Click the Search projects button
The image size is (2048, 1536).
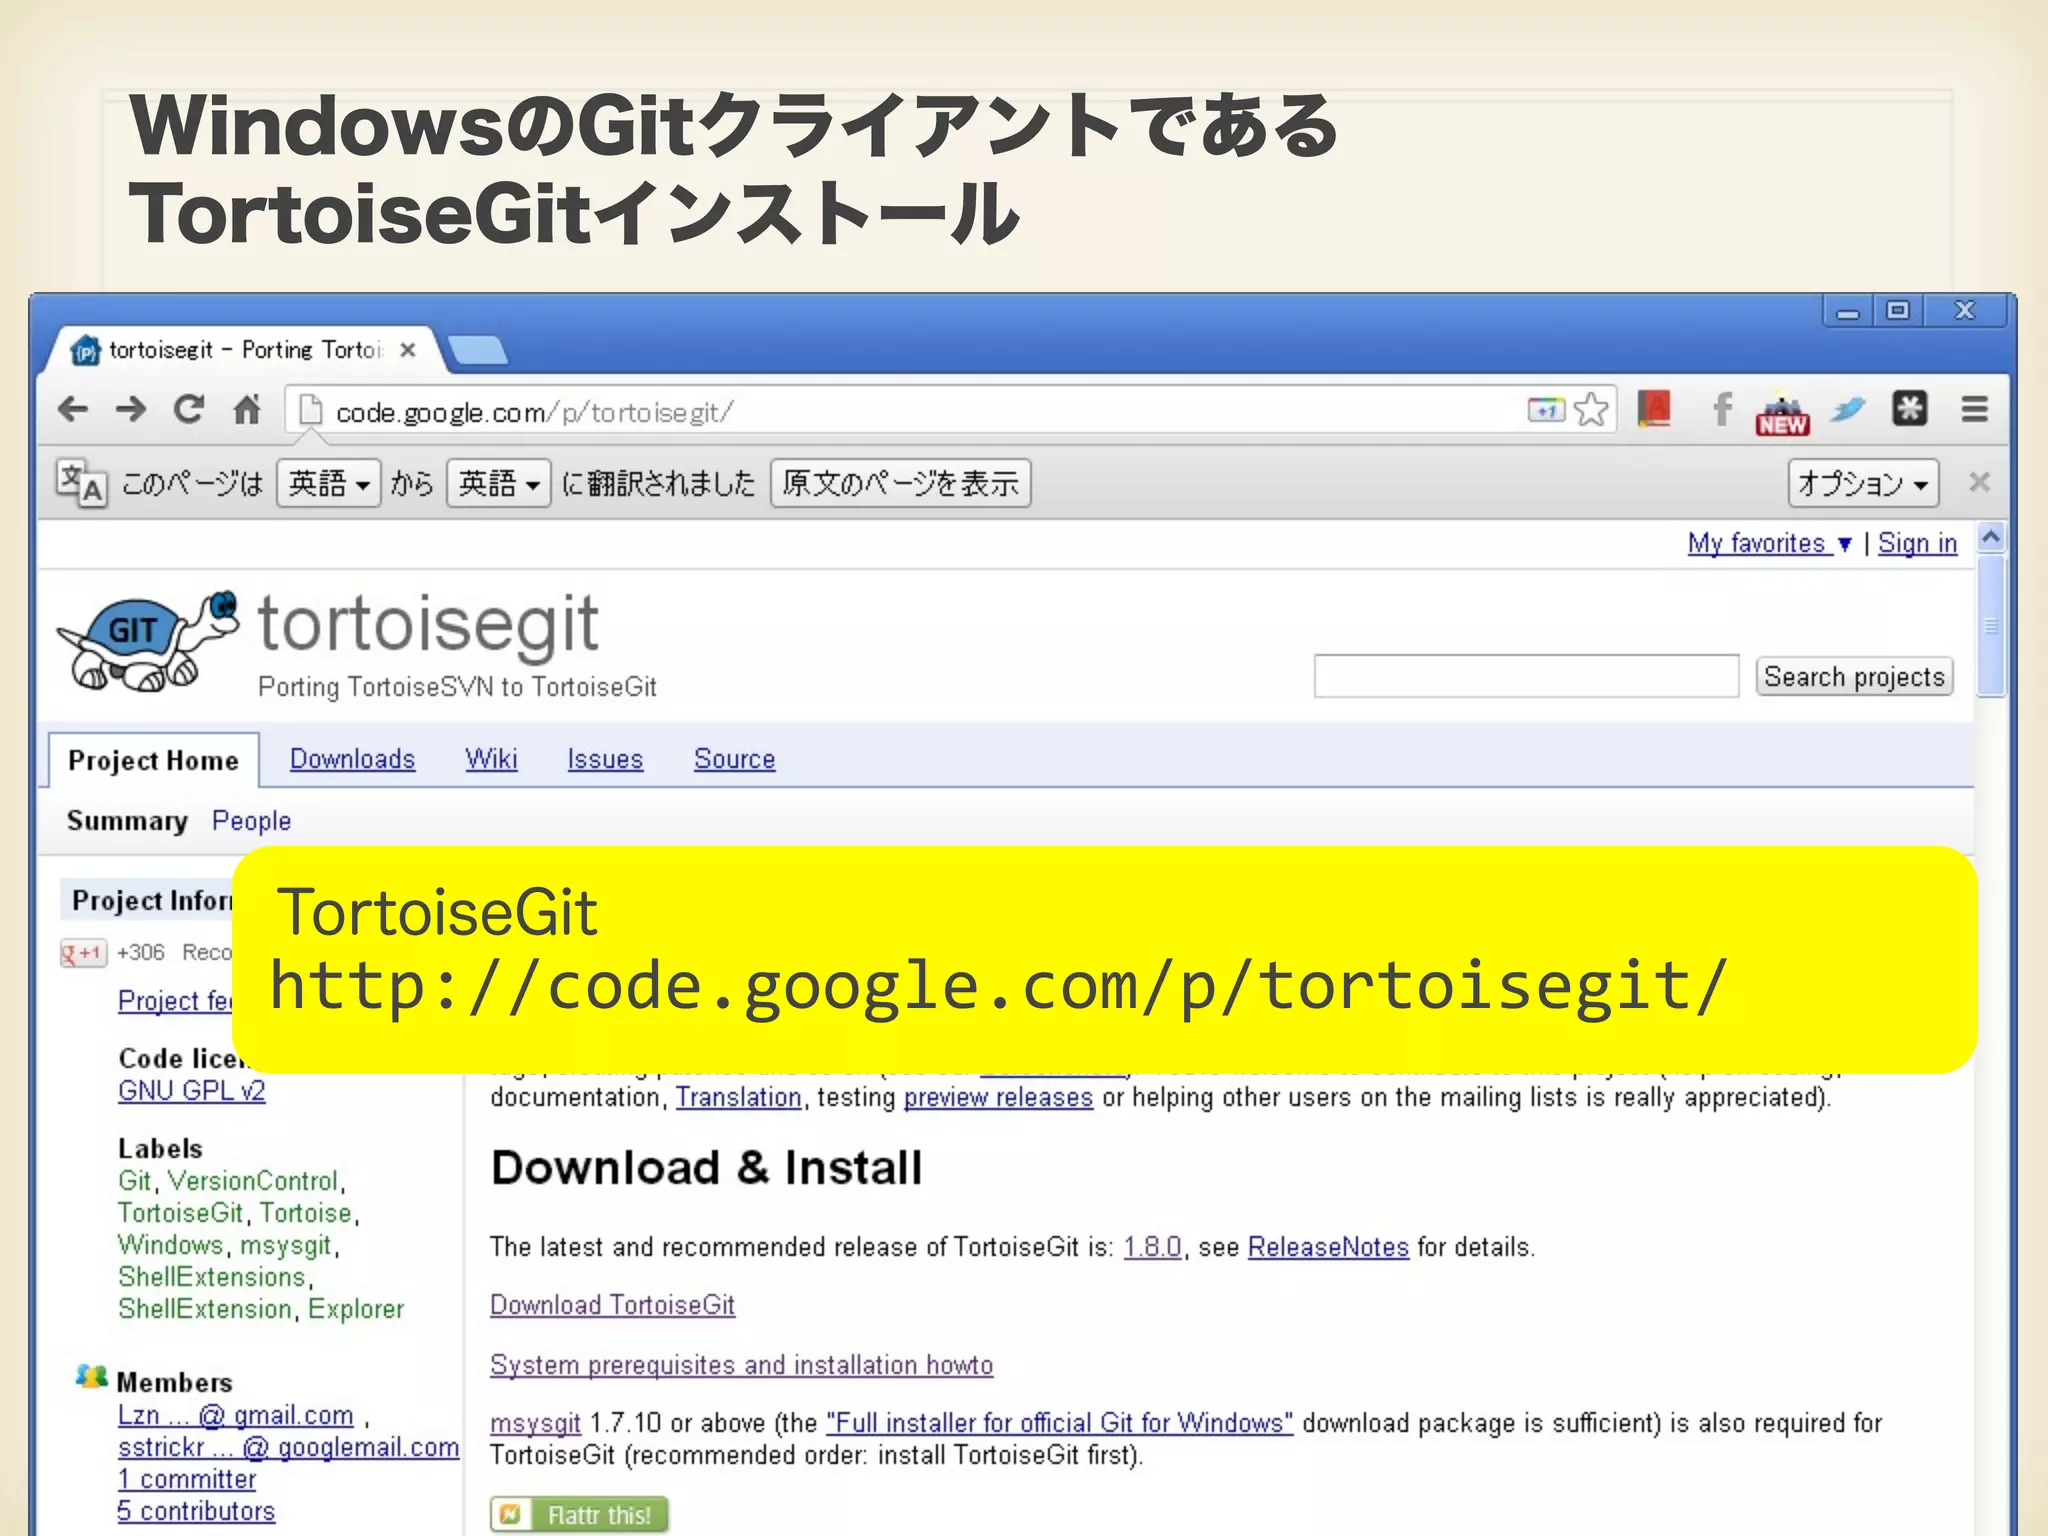click(x=1854, y=677)
